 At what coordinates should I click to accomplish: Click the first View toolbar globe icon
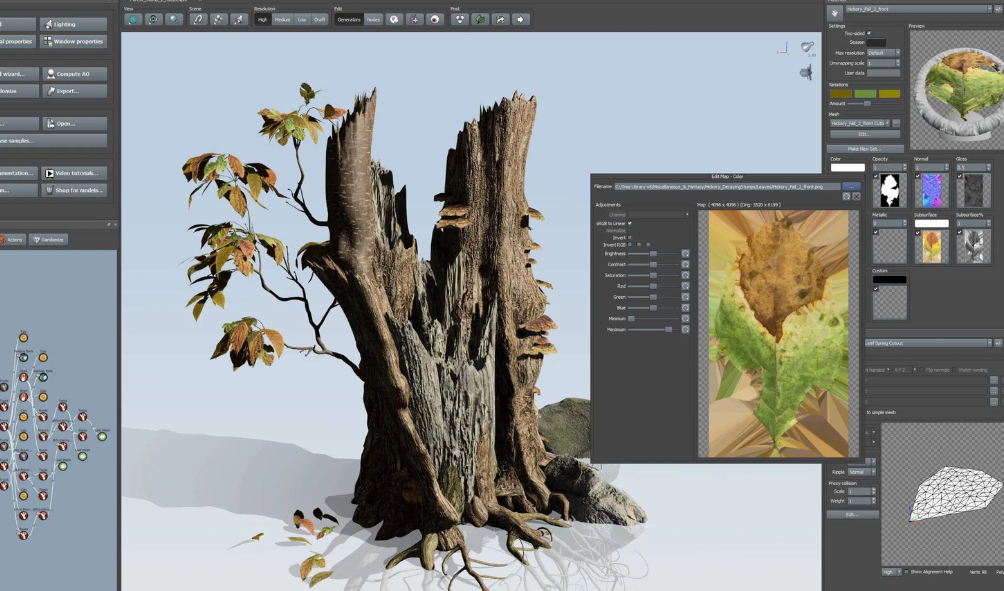click(133, 19)
